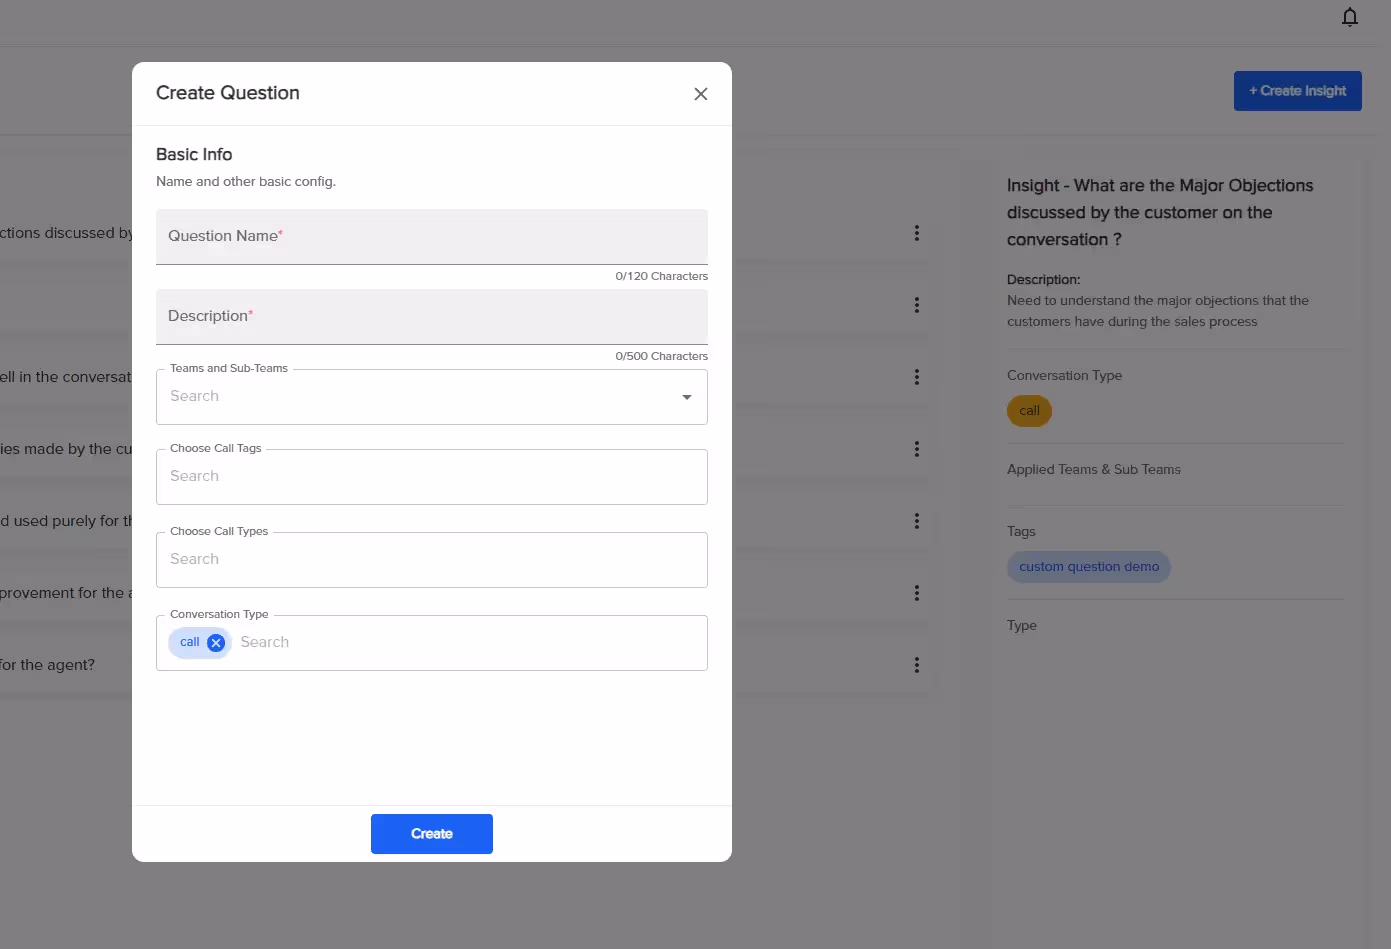Click the Insight title about Major Objections

click(1160, 213)
